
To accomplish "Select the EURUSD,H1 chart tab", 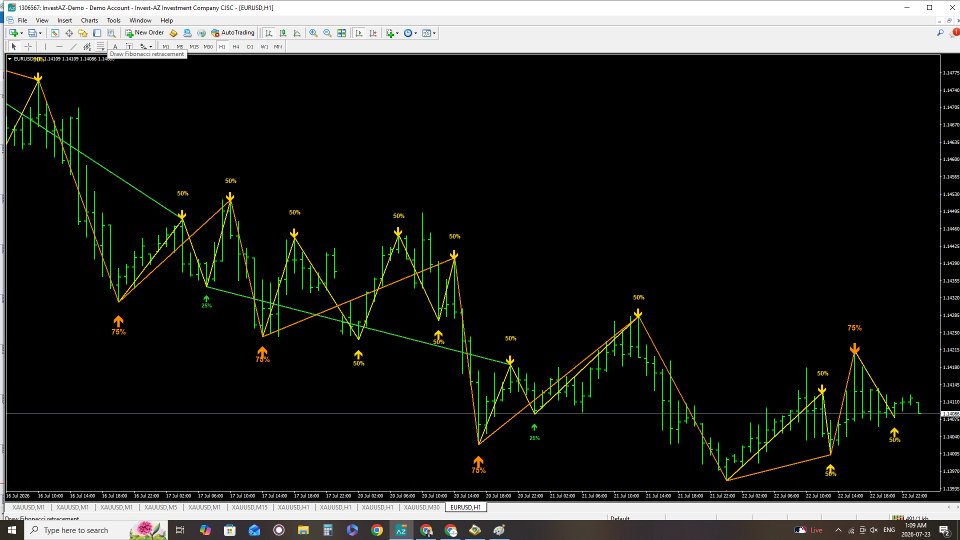I will [x=465, y=508].
